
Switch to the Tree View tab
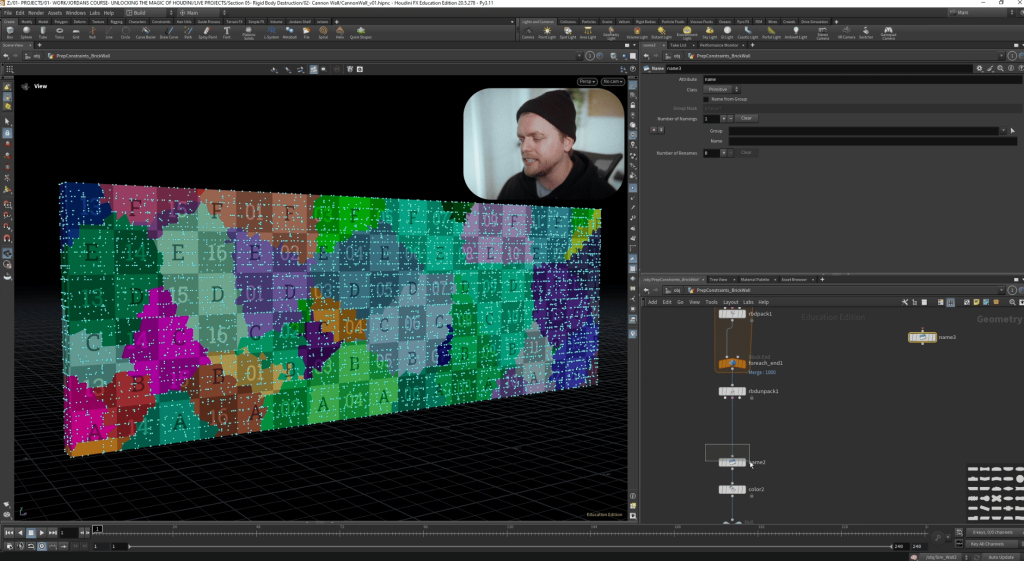(x=718, y=280)
